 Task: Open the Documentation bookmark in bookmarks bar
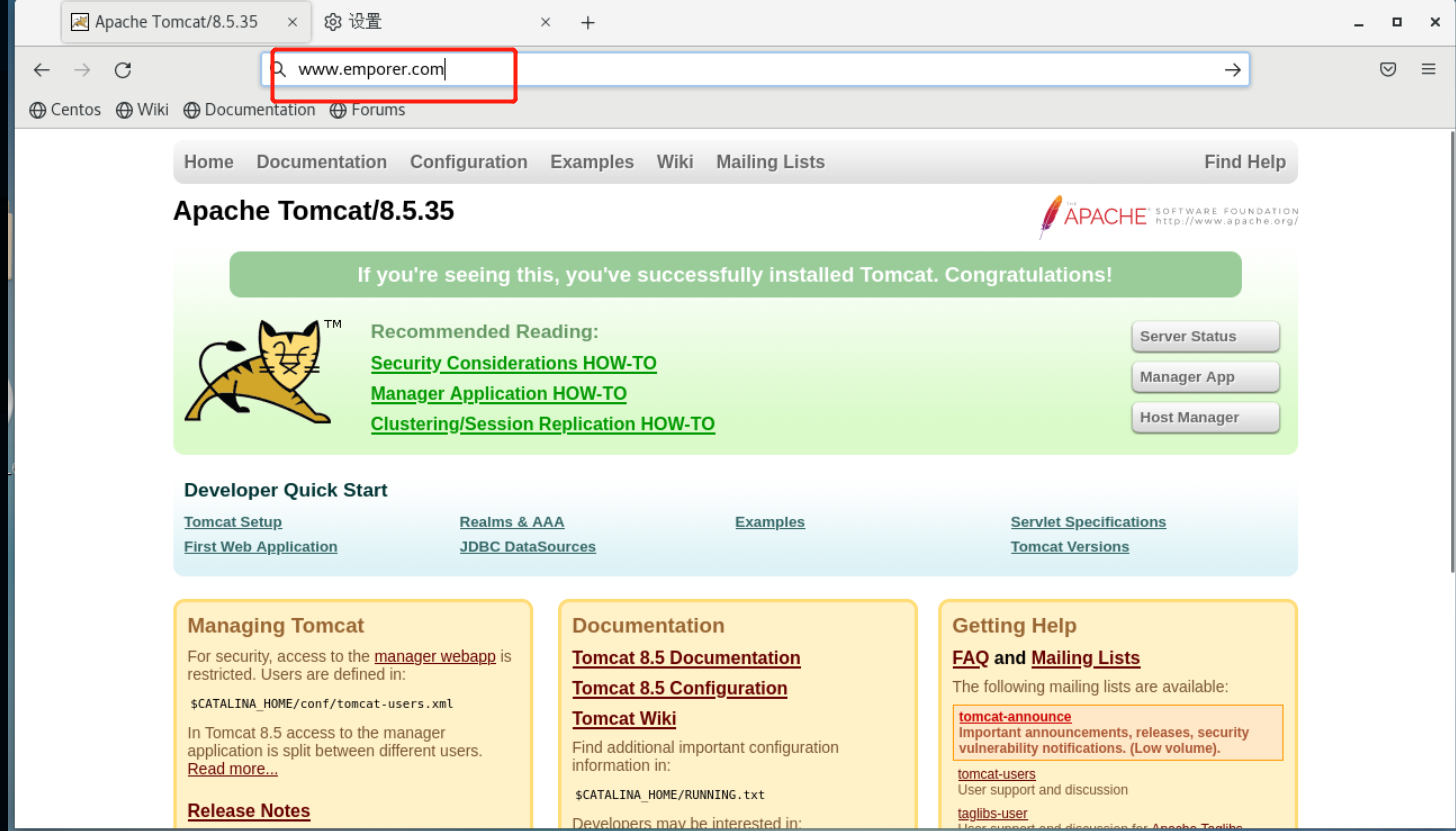tap(249, 110)
